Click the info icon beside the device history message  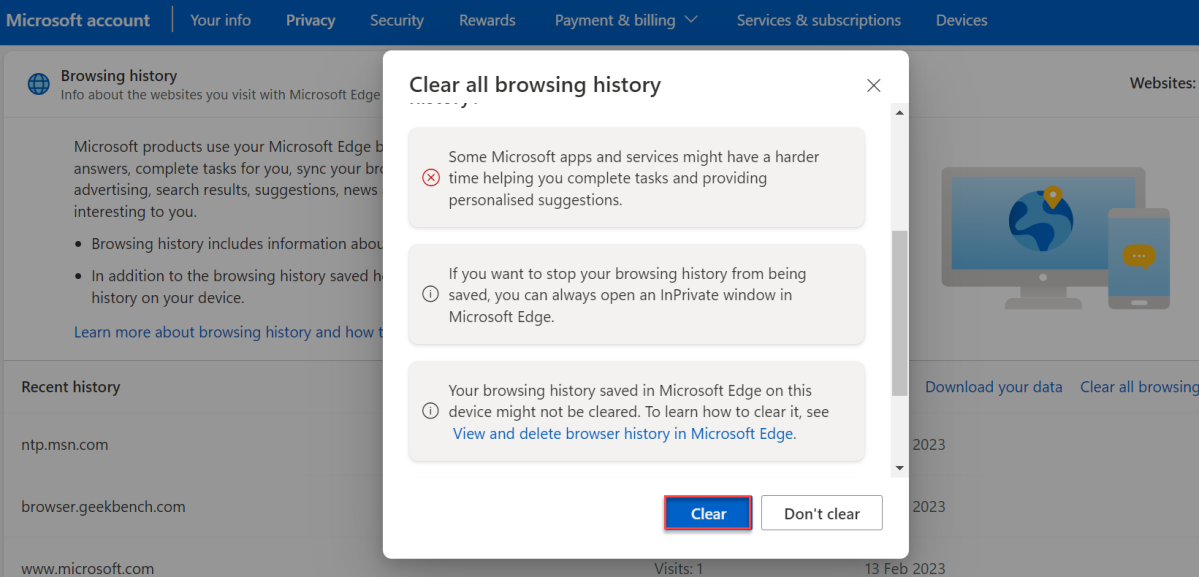431,411
